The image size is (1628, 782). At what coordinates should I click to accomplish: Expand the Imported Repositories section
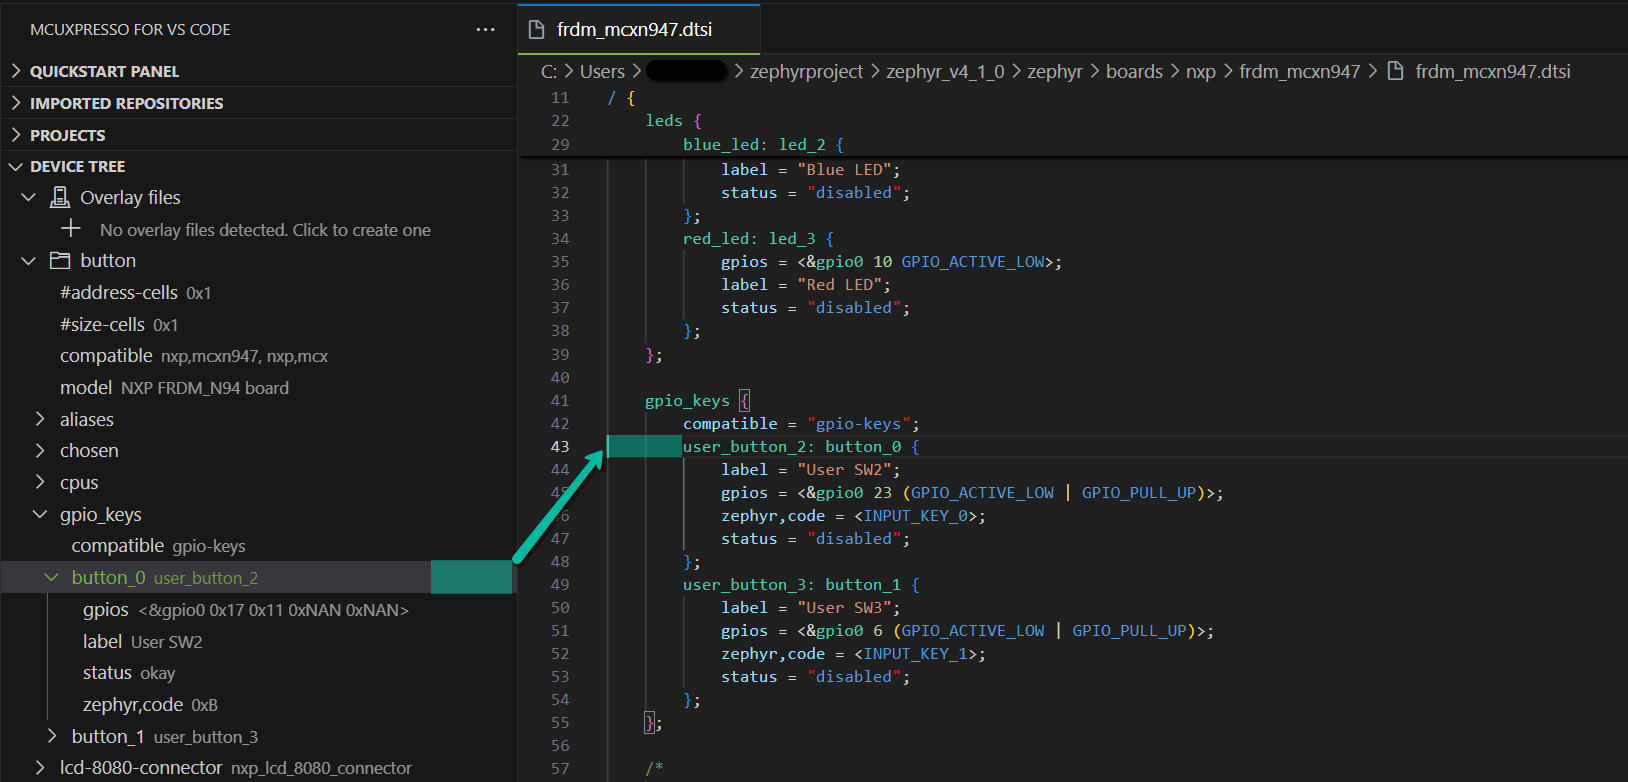pos(126,103)
